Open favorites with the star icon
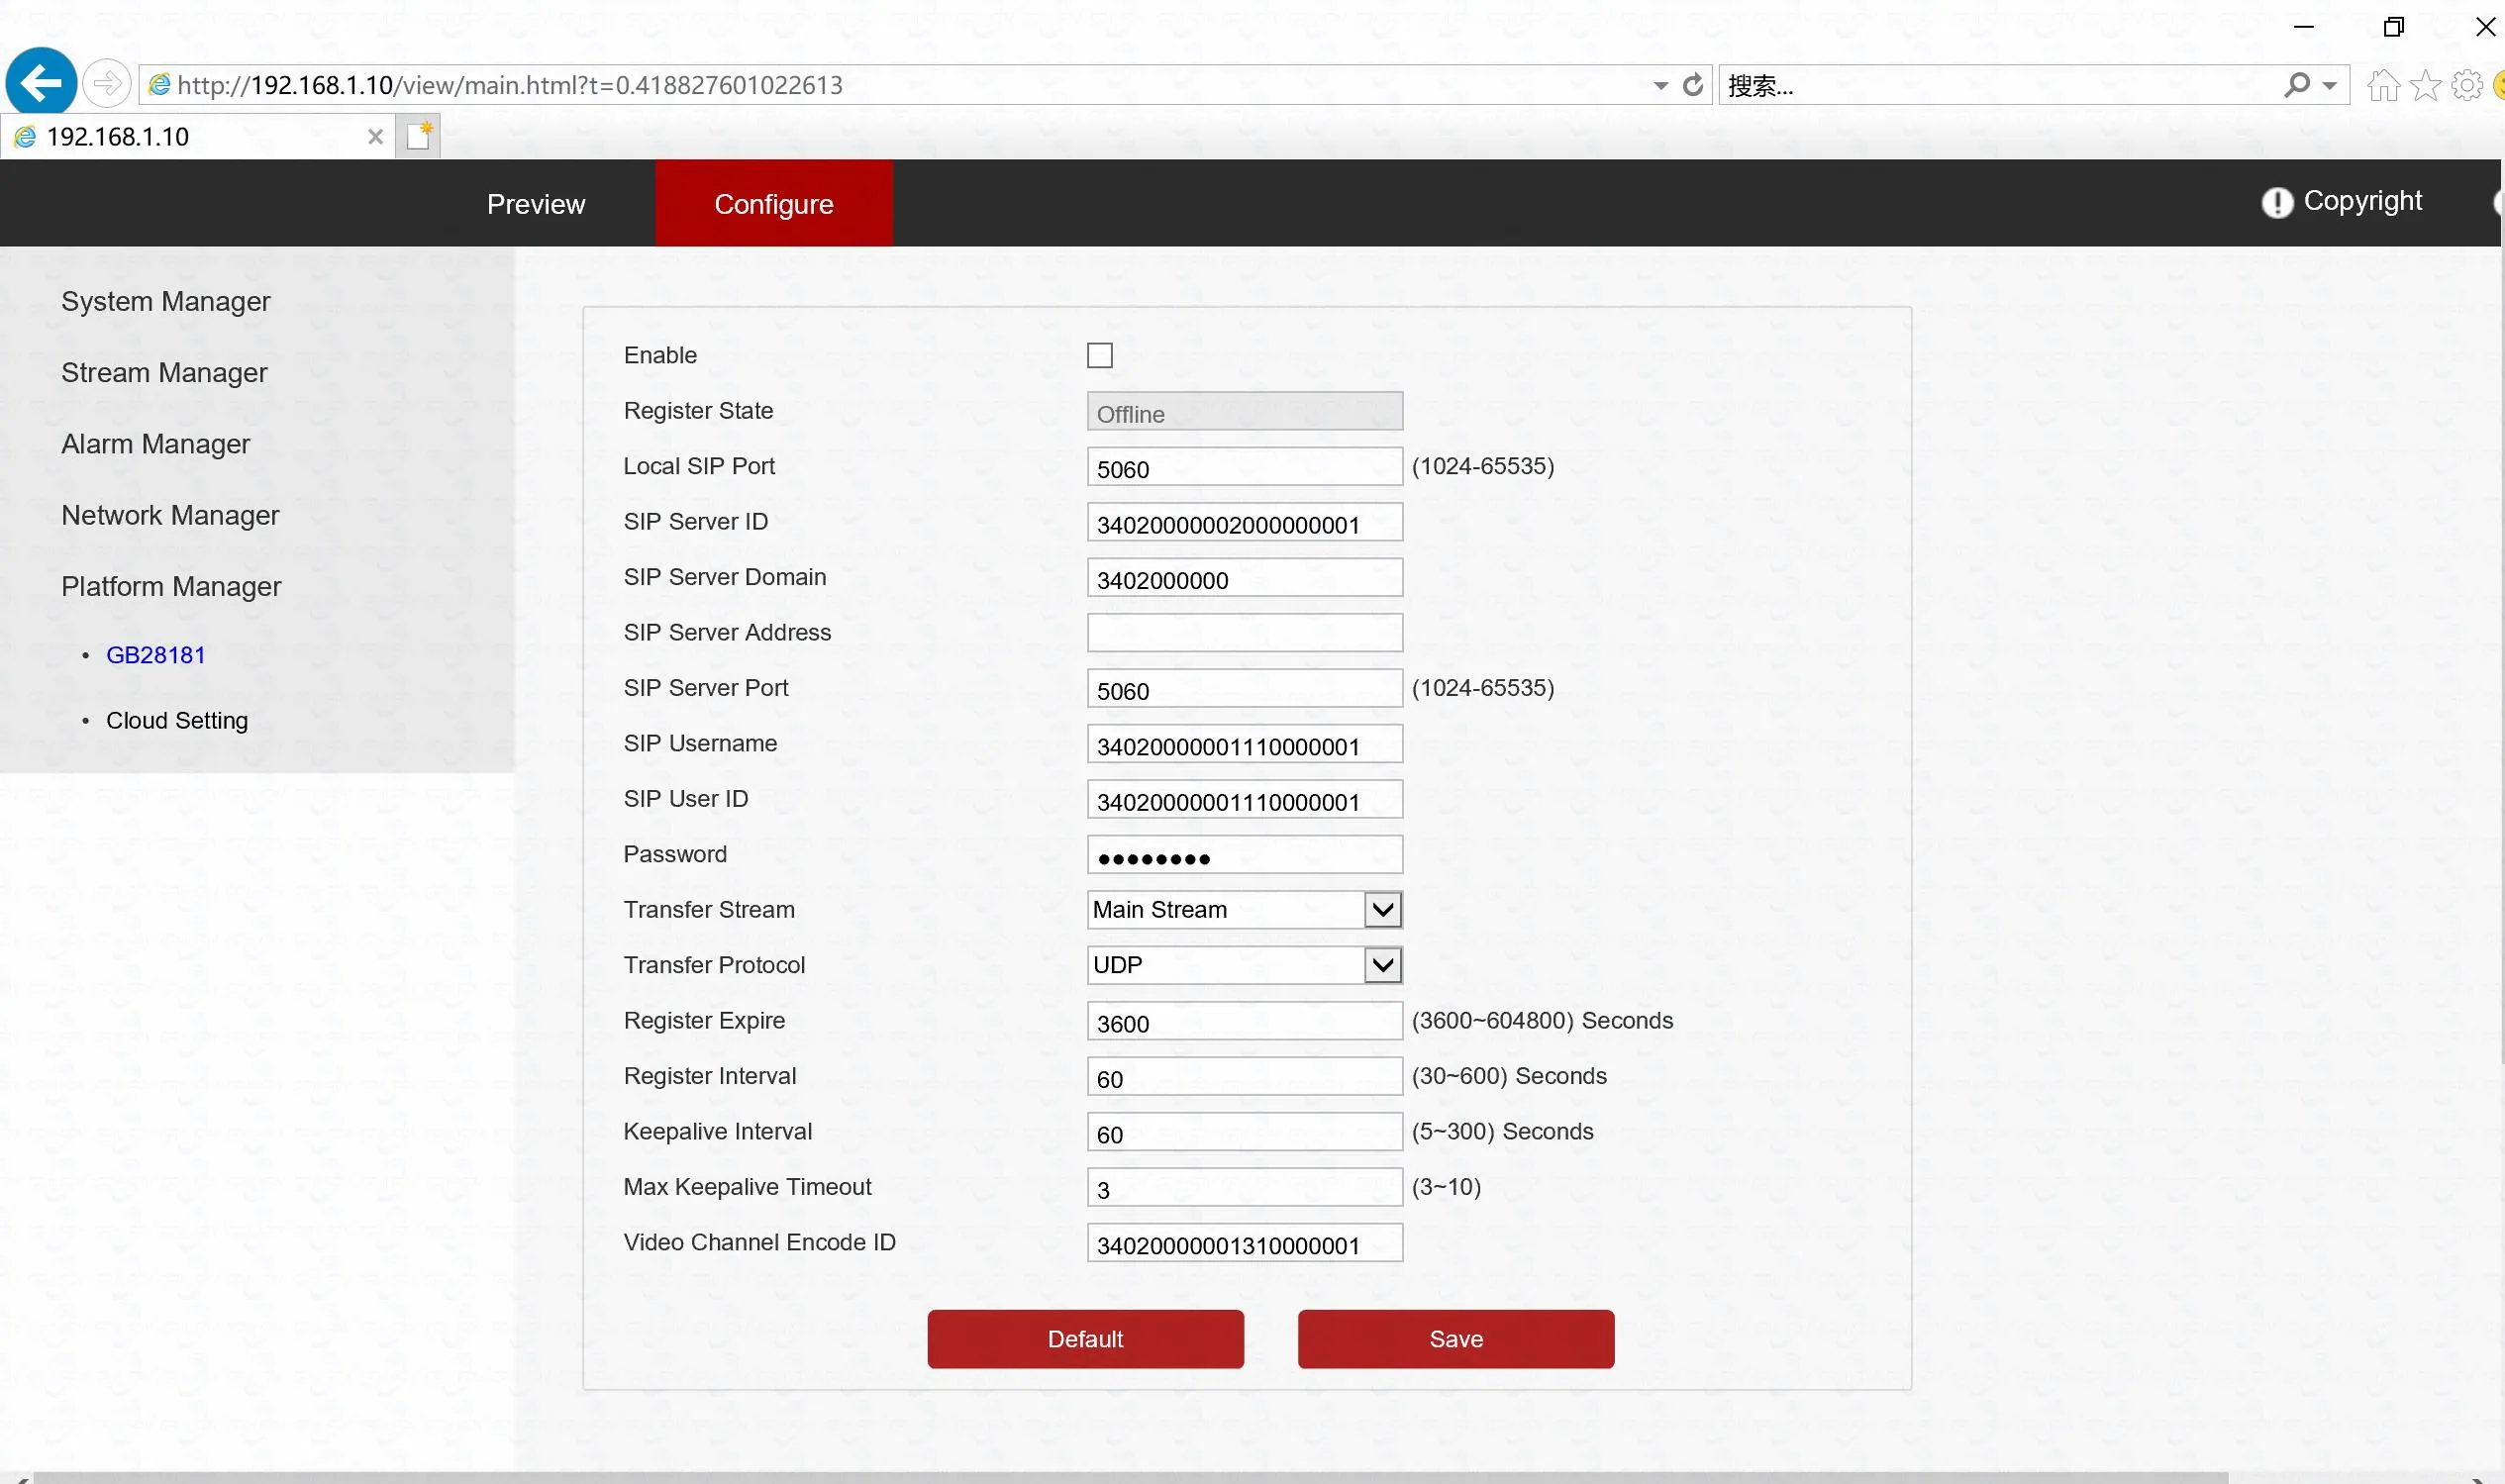Viewport: 2505px width, 1484px height. pyautogui.click(x=2425, y=86)
